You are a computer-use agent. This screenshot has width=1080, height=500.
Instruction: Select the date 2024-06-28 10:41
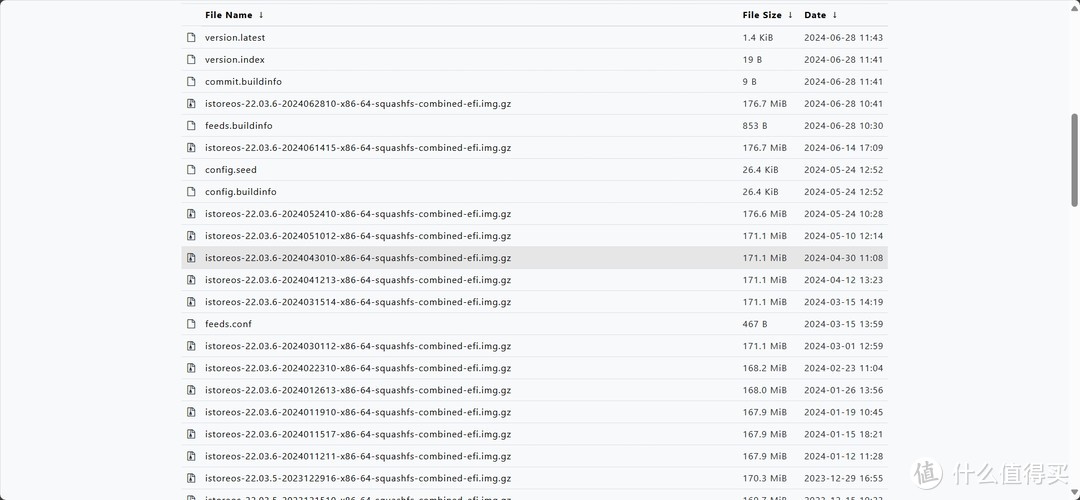pos(843,104)
